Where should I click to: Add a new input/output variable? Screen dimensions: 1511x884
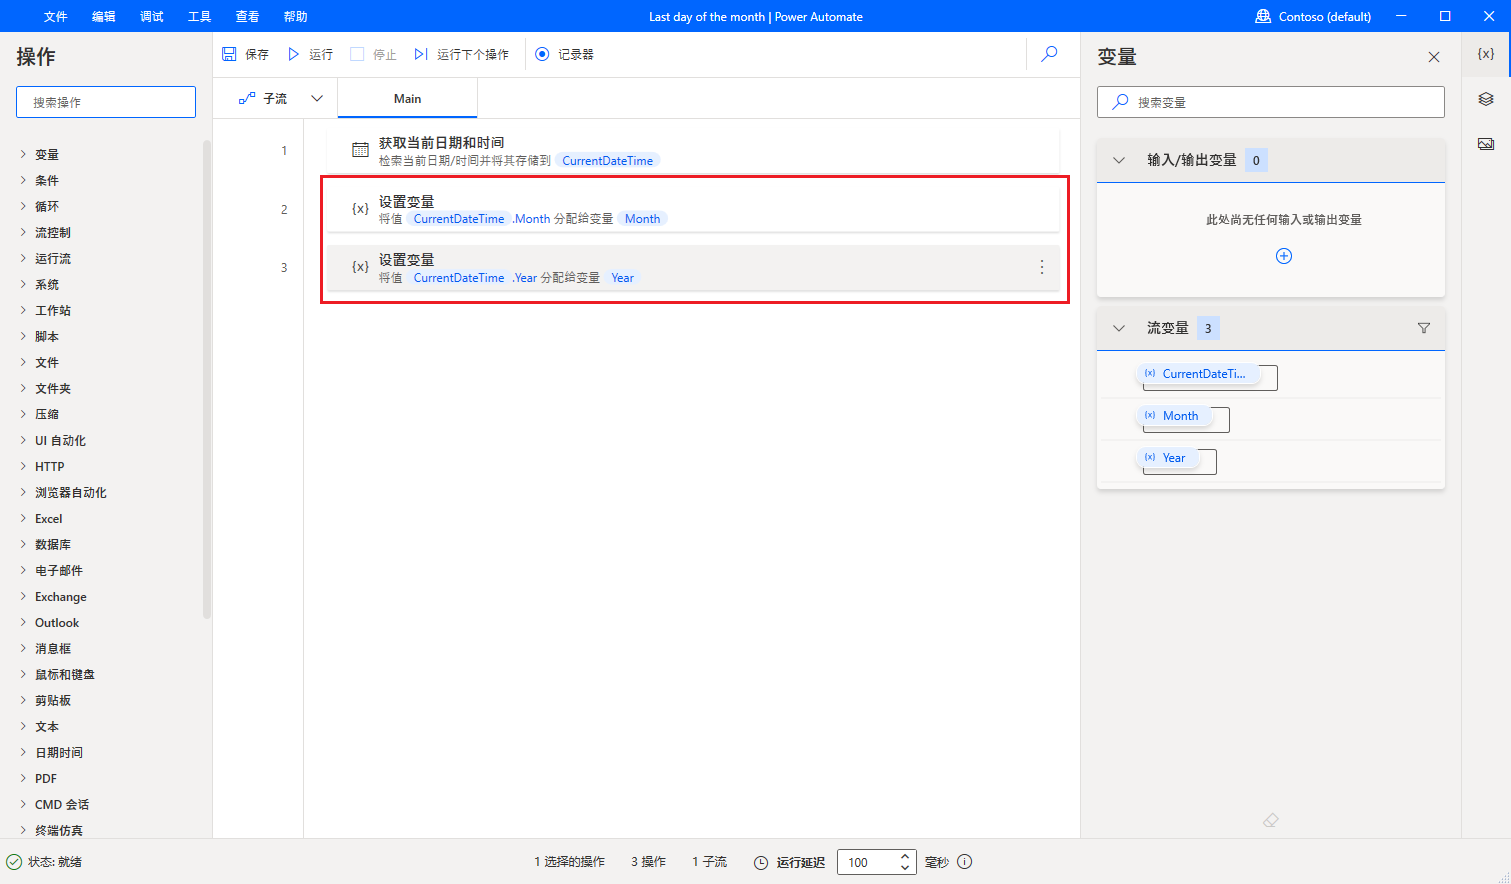click(1284, 256)
